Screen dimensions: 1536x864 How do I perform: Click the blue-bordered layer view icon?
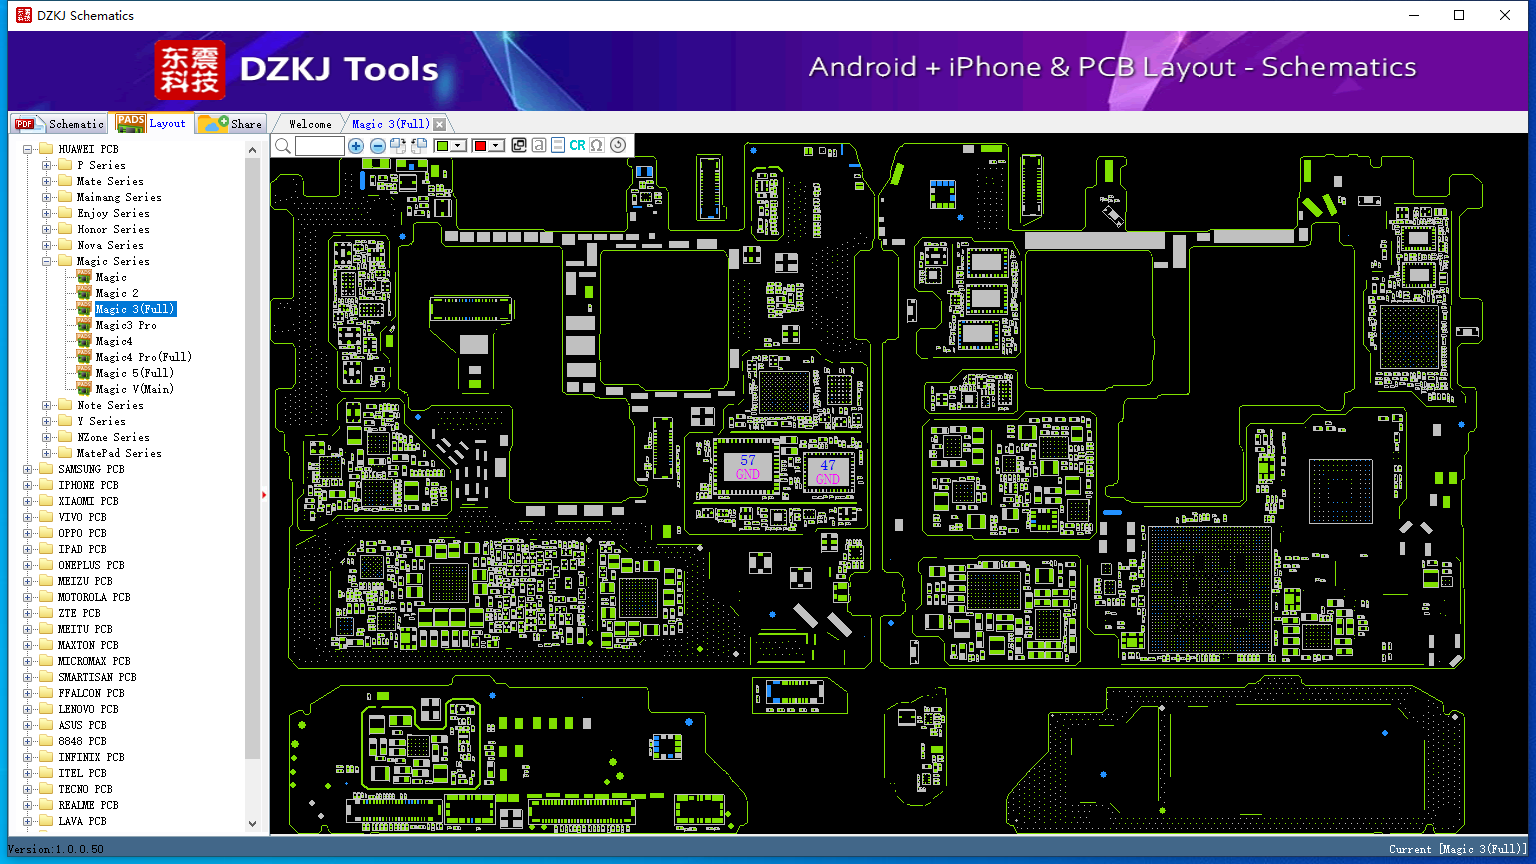tap(558, 146)
